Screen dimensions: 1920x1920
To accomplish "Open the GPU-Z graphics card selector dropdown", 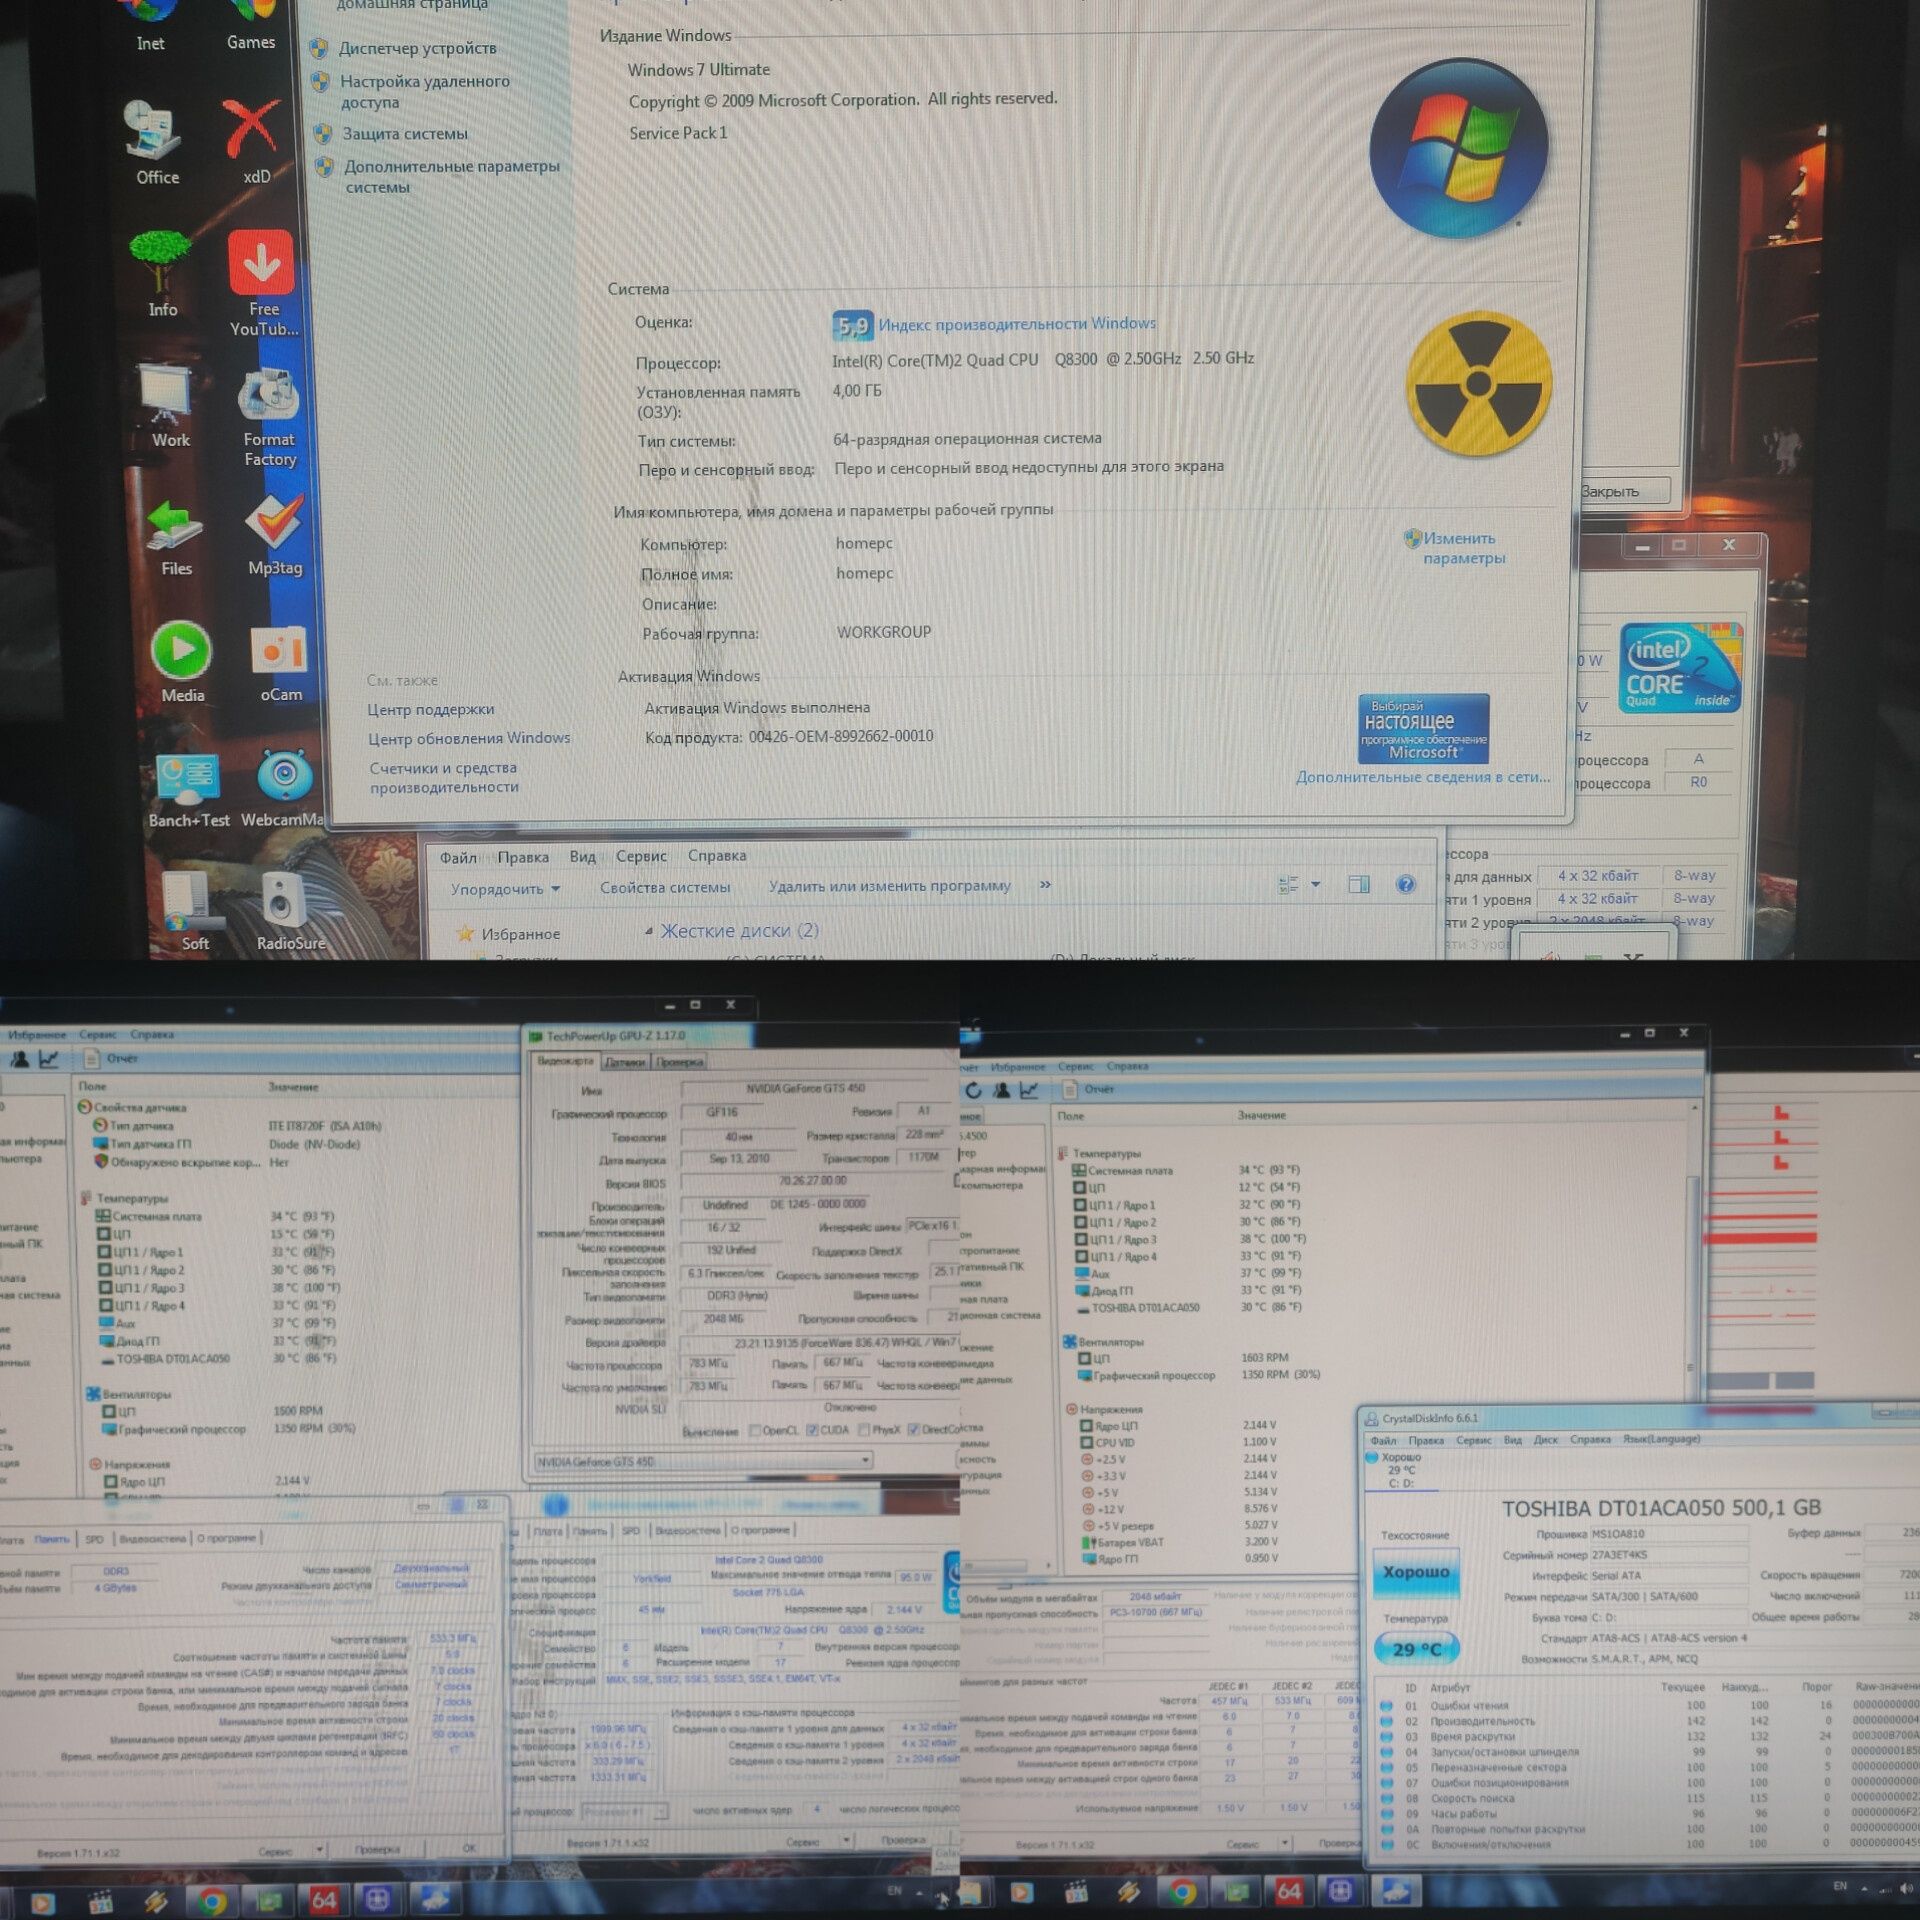I will tap(702, 1461).
